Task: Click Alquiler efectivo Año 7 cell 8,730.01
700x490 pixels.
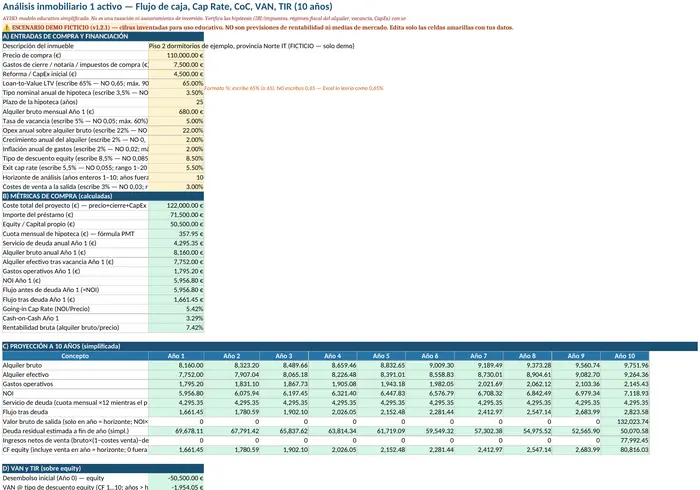Action: tap(479, 375)
